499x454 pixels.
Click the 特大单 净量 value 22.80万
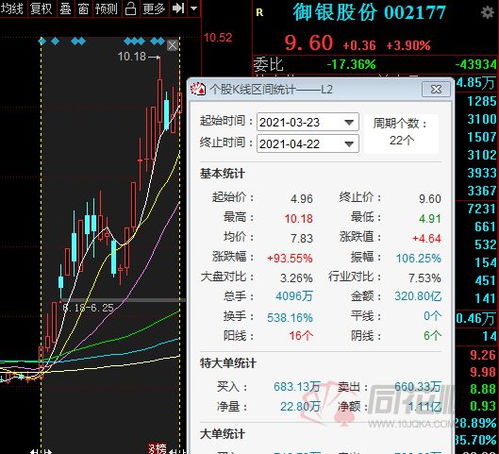pyautogui.click(x=300, y=407)
